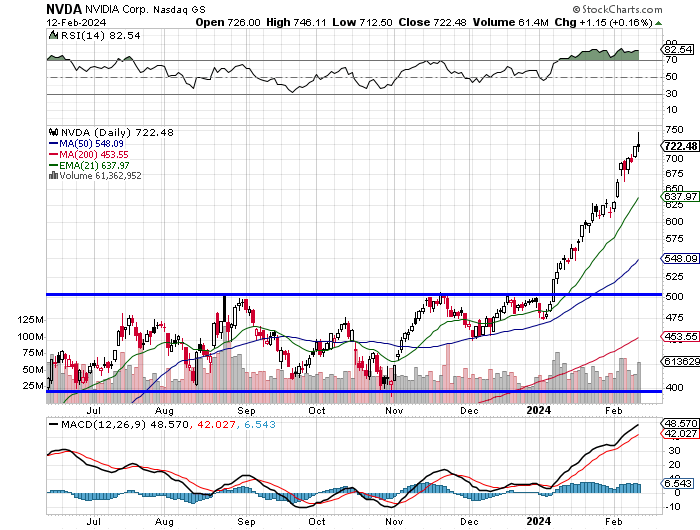Click the volume bars icon in the legend
The image size is (700, 530).
coord(53,175)
